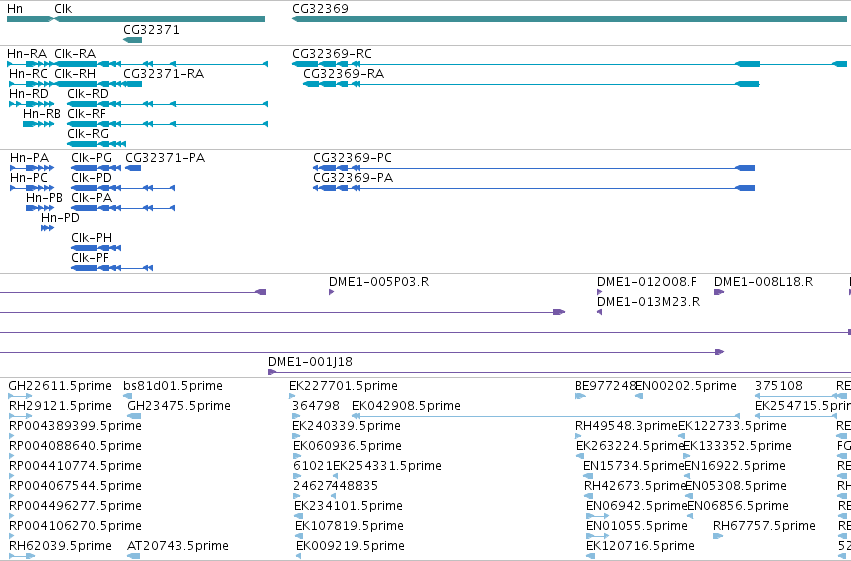Image resolution: width=851 pixels, height=561 pixels.
Task: Click the Clk-RD transcript label
Action: coord(88,94)
